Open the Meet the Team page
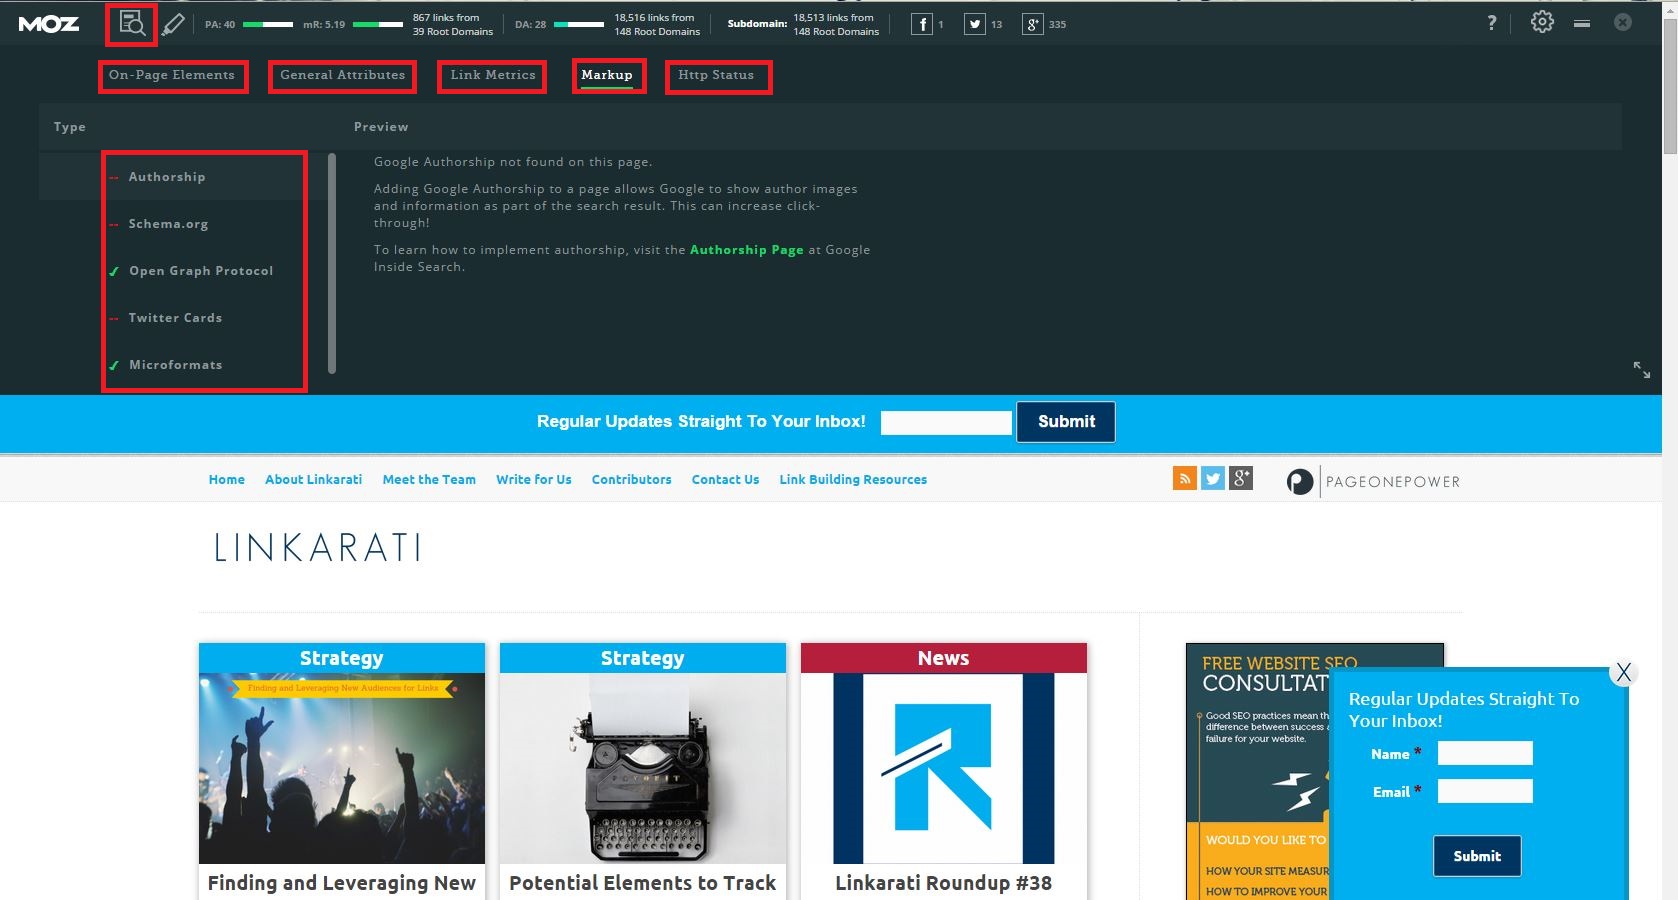1678x900 pixels. click(x=429, y=479)
